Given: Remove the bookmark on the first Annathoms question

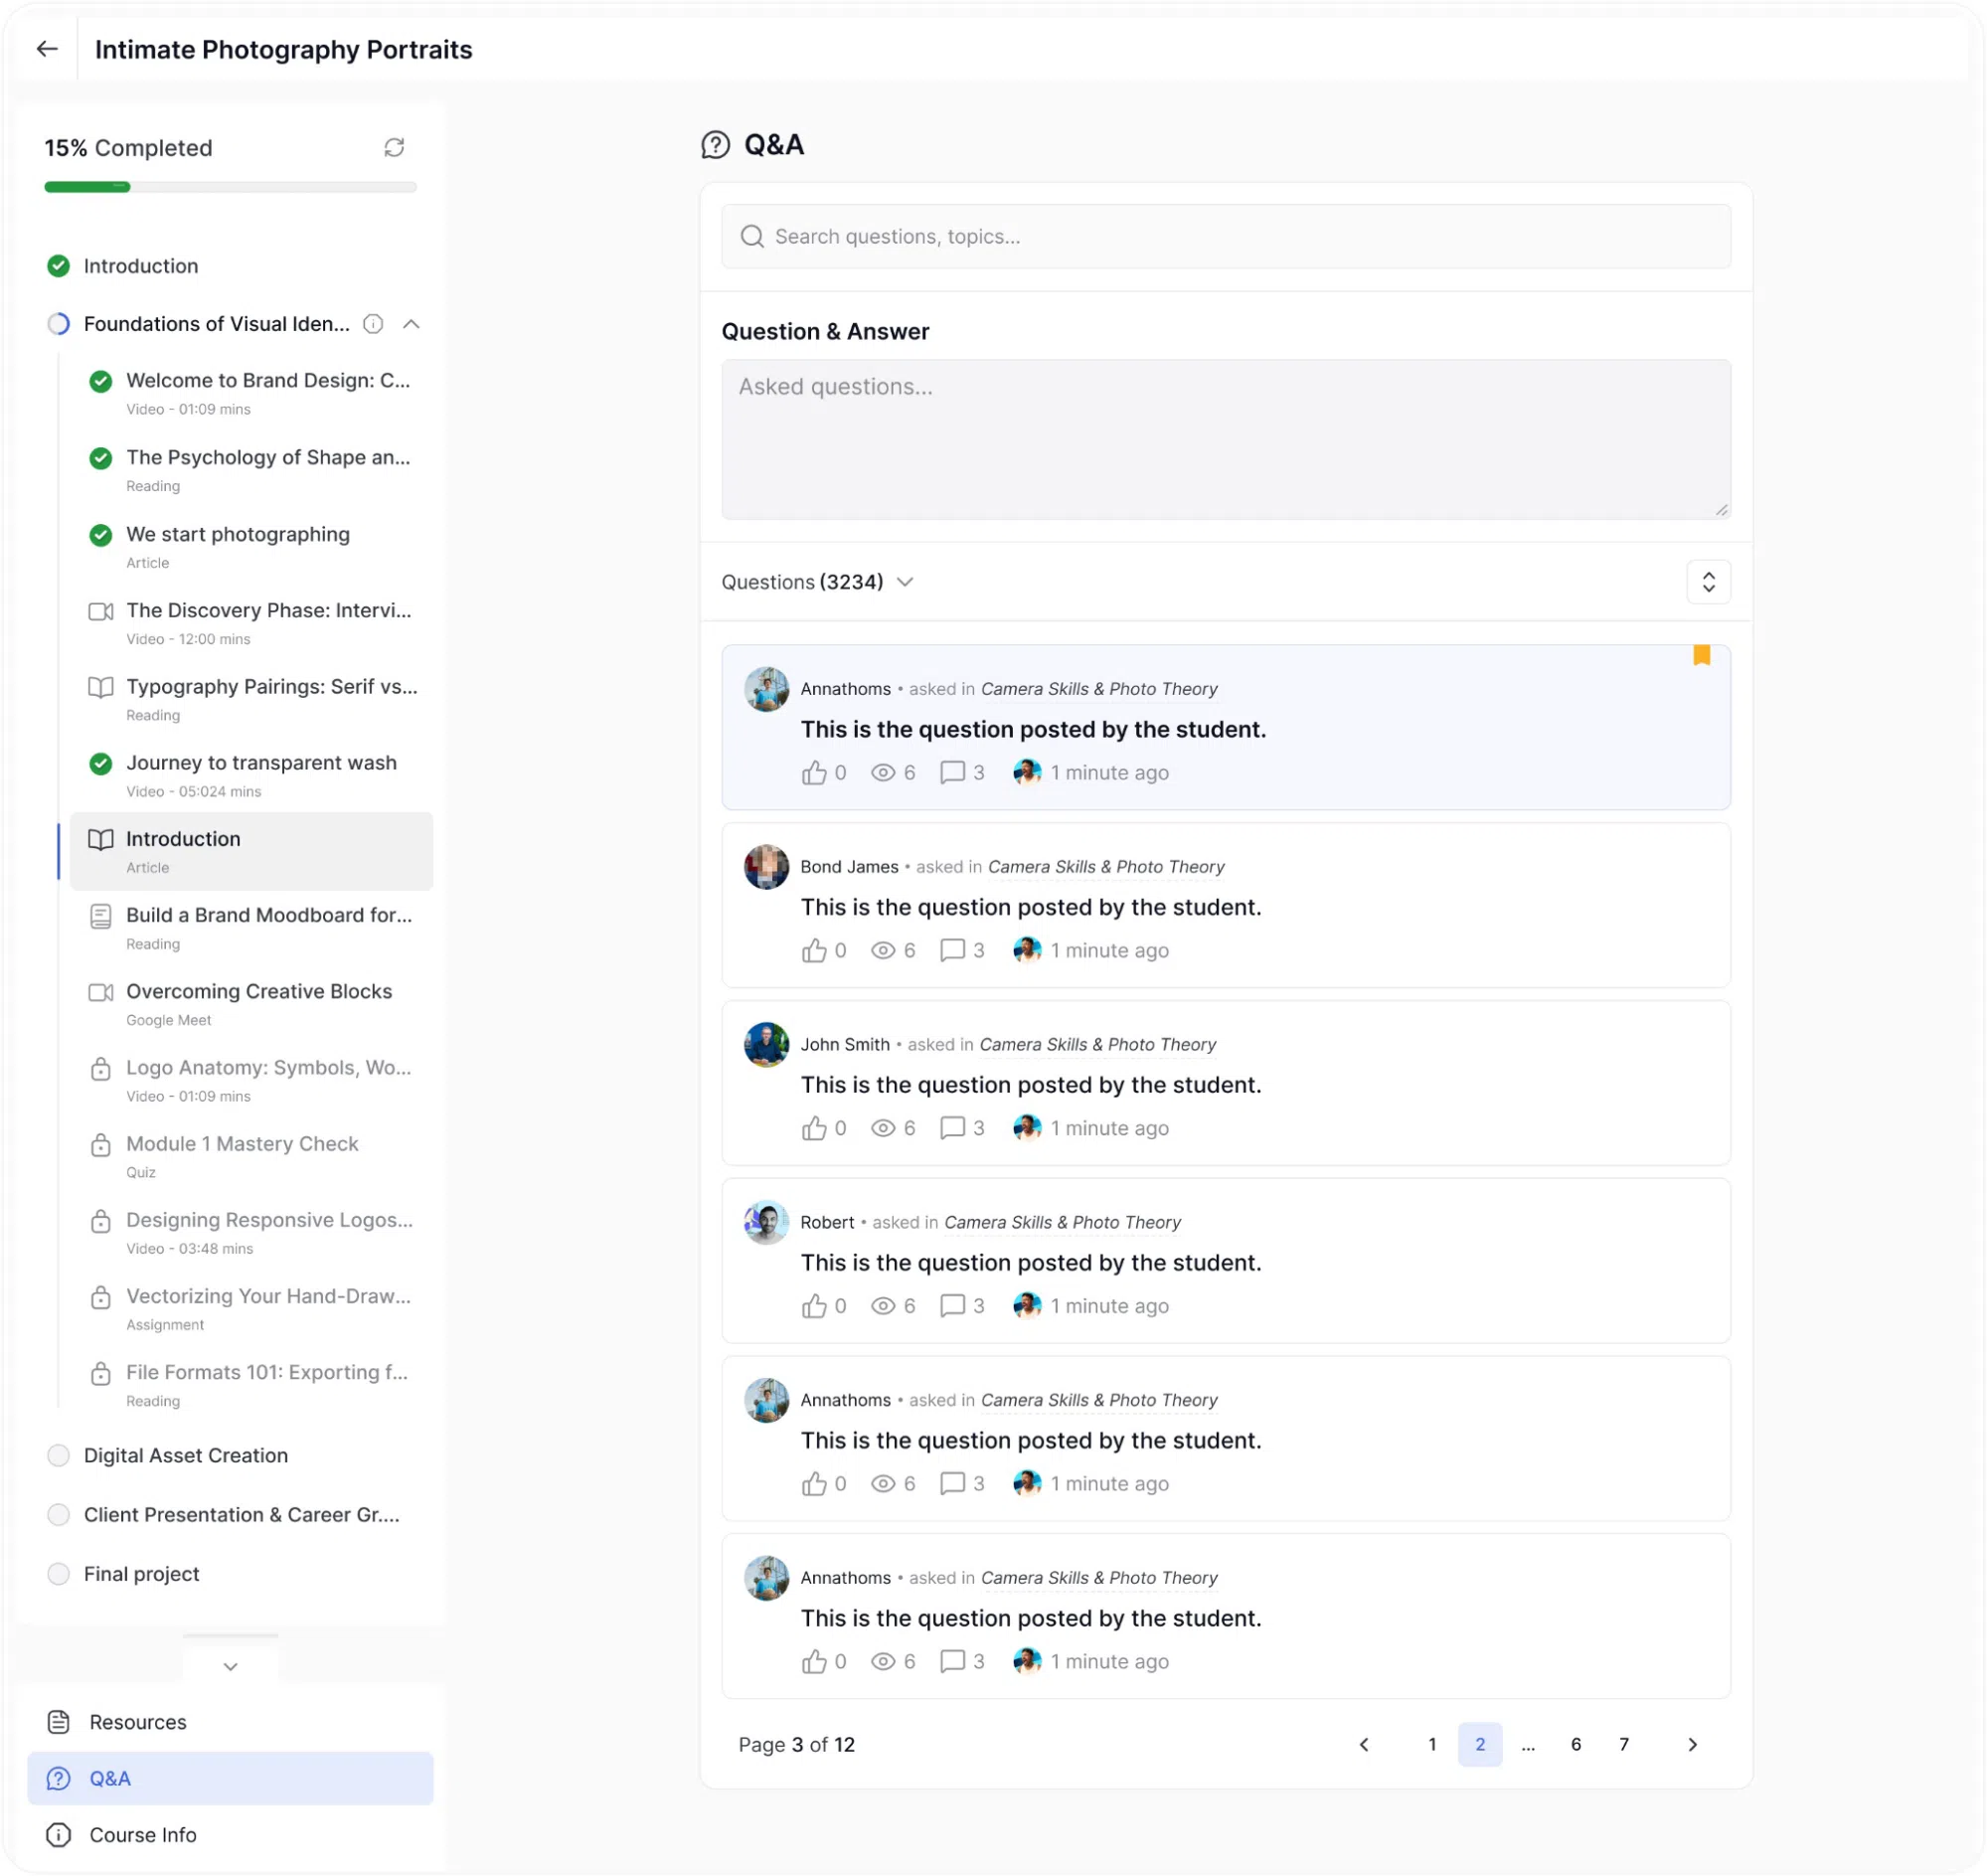Looking at the screenshot, I should [1701, 655].
